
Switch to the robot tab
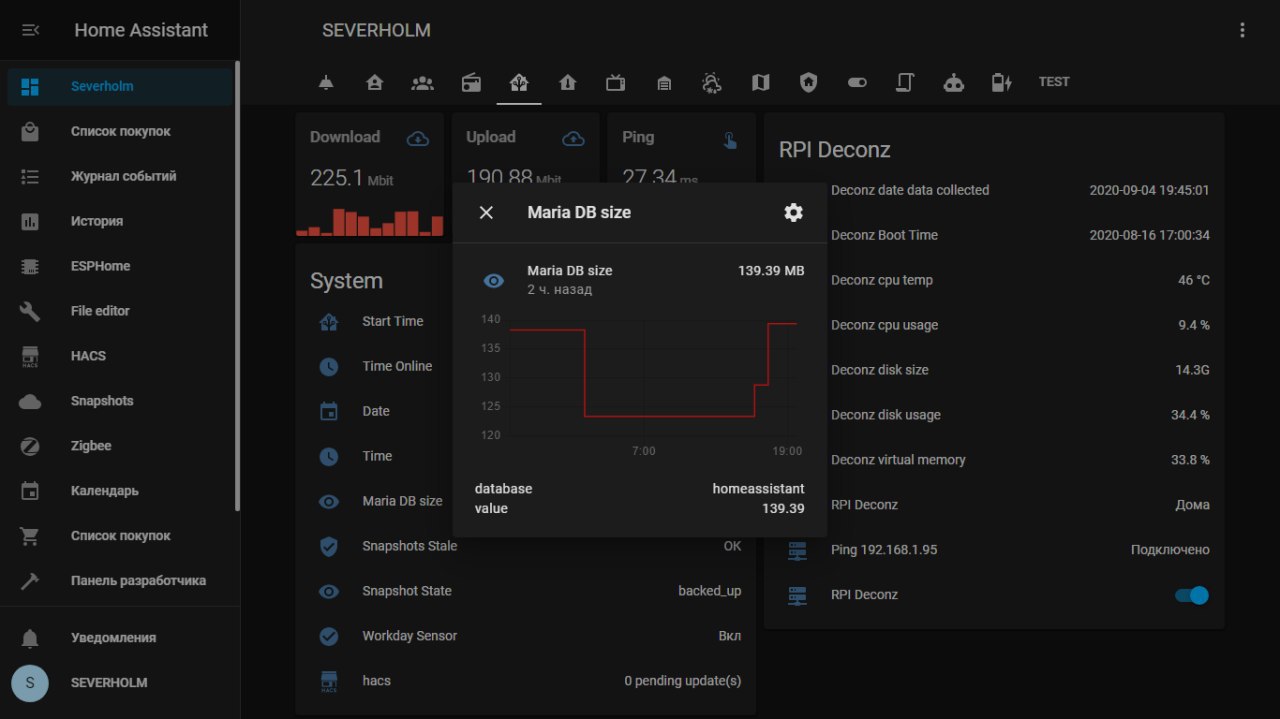[x=954, y=82]
